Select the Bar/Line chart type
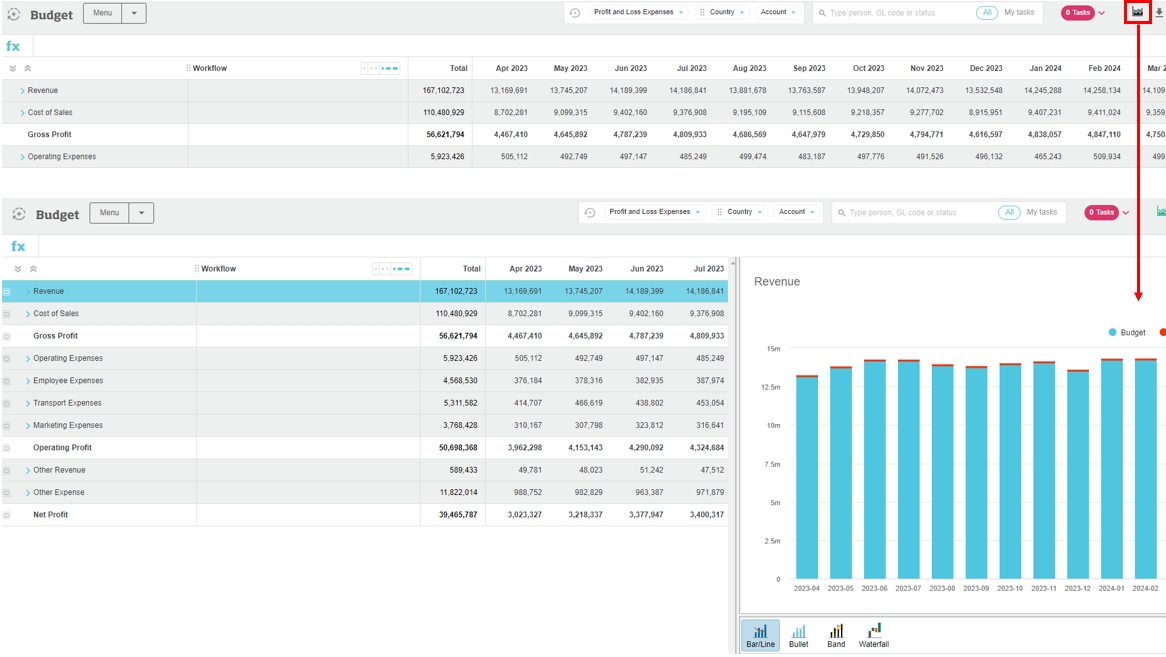The height and width of the screenshot is (657, 1166). [760, 636]
